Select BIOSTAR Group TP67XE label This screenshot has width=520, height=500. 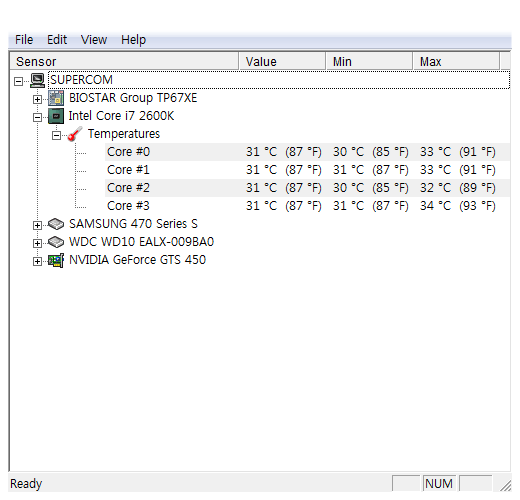(x=133, y=98)
